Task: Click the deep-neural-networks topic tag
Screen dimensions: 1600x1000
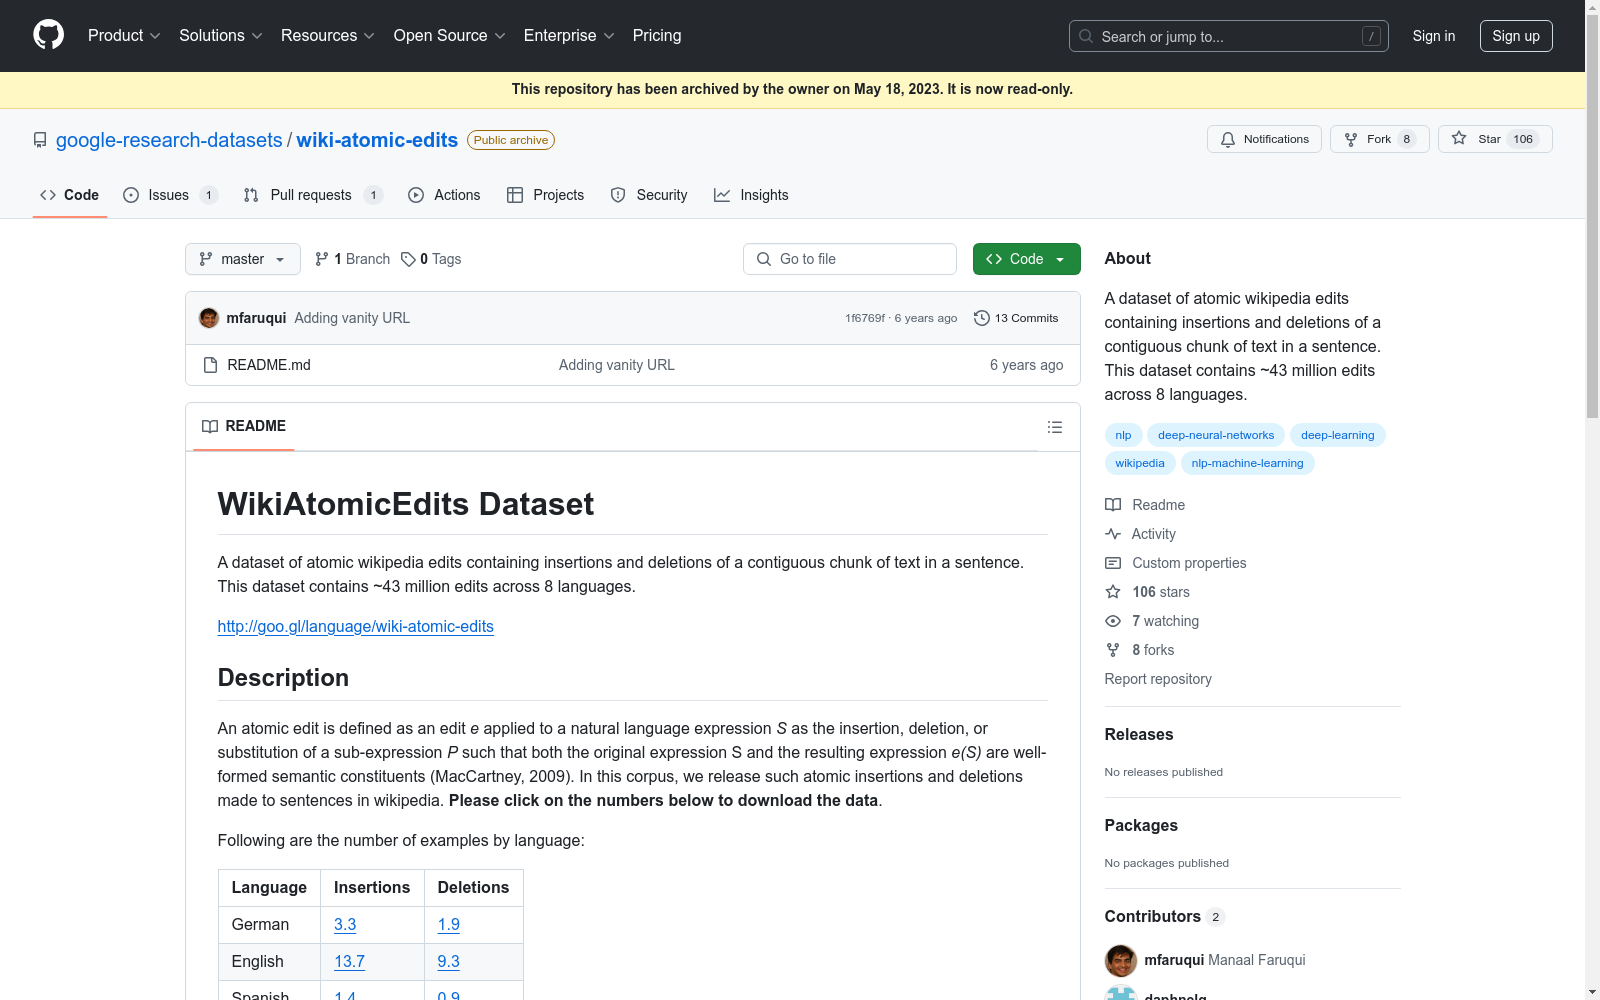Action: pyautogui.click(x=1216, y=435)
